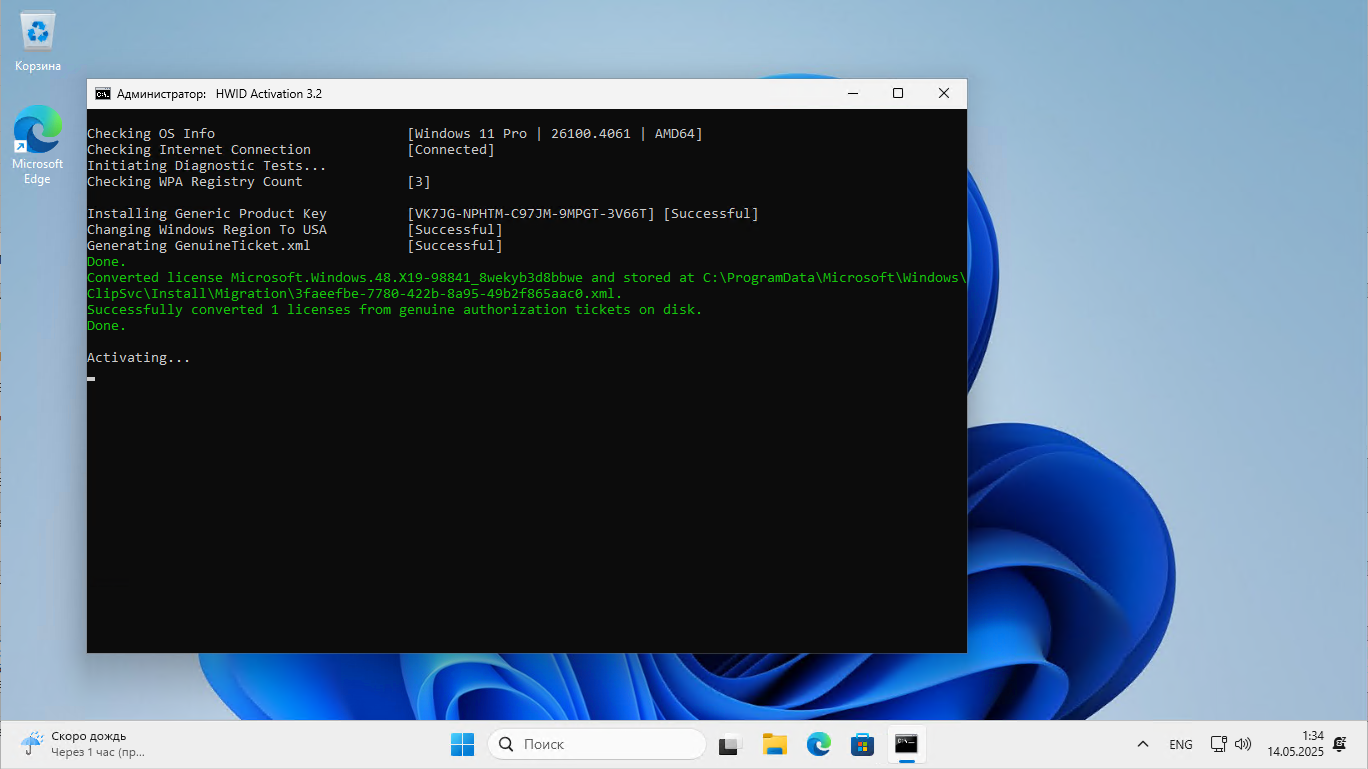Maximize the HWID Activation window
This screenshot has width=1368, height=769.
coord(898,93)
